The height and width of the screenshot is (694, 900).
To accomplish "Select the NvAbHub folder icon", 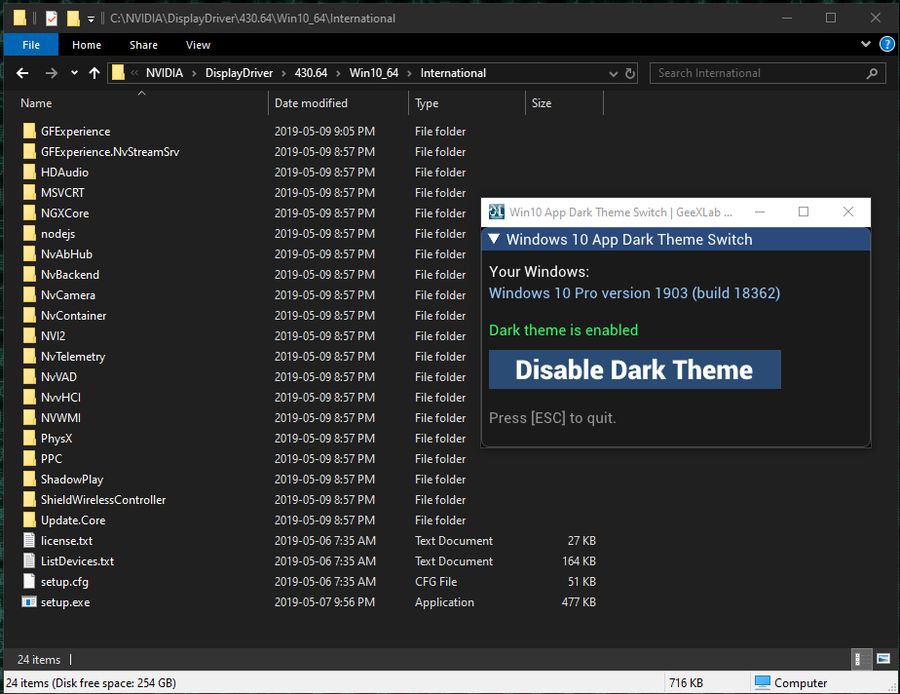I will pyautogui.click(x=29, y=254).
